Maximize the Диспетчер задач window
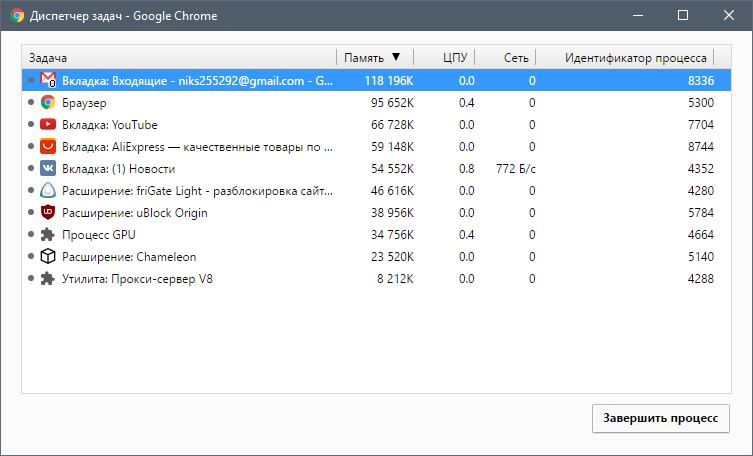Image resolution: width=753 pixels, height=456 pixels. pos(683,15)
